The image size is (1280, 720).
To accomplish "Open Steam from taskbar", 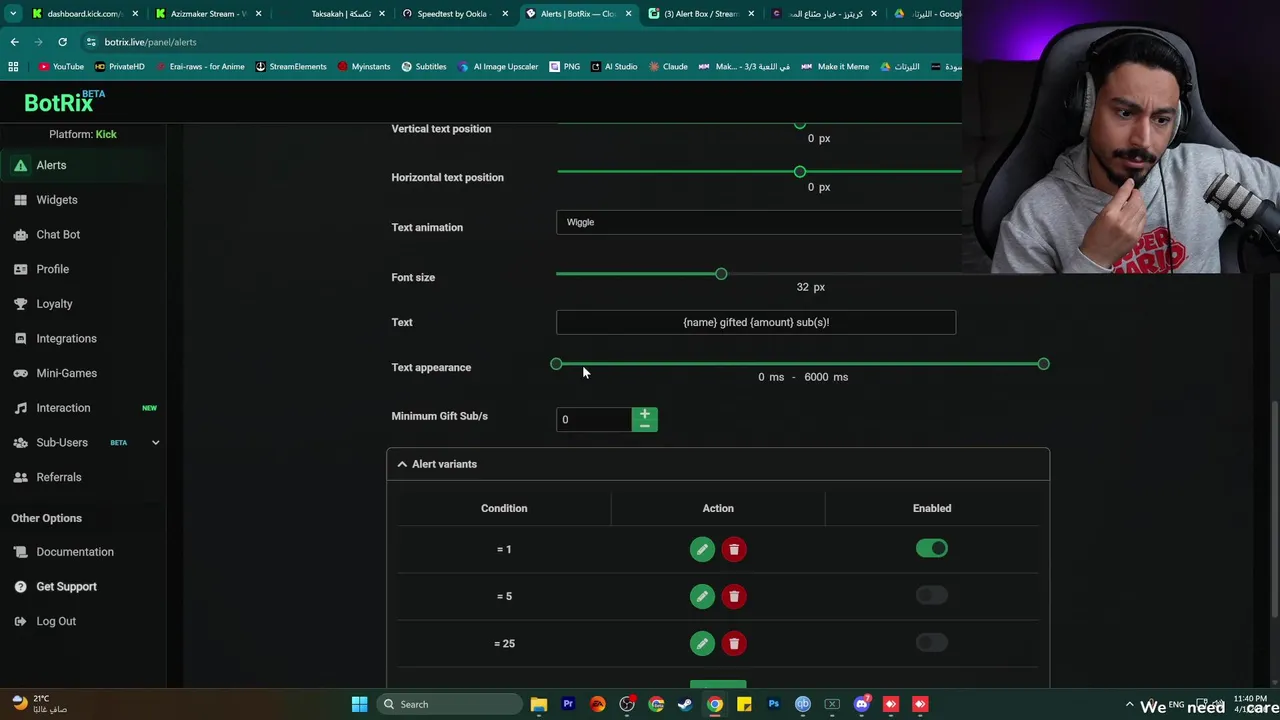I will pyautogui.click(x=685, y=704).
